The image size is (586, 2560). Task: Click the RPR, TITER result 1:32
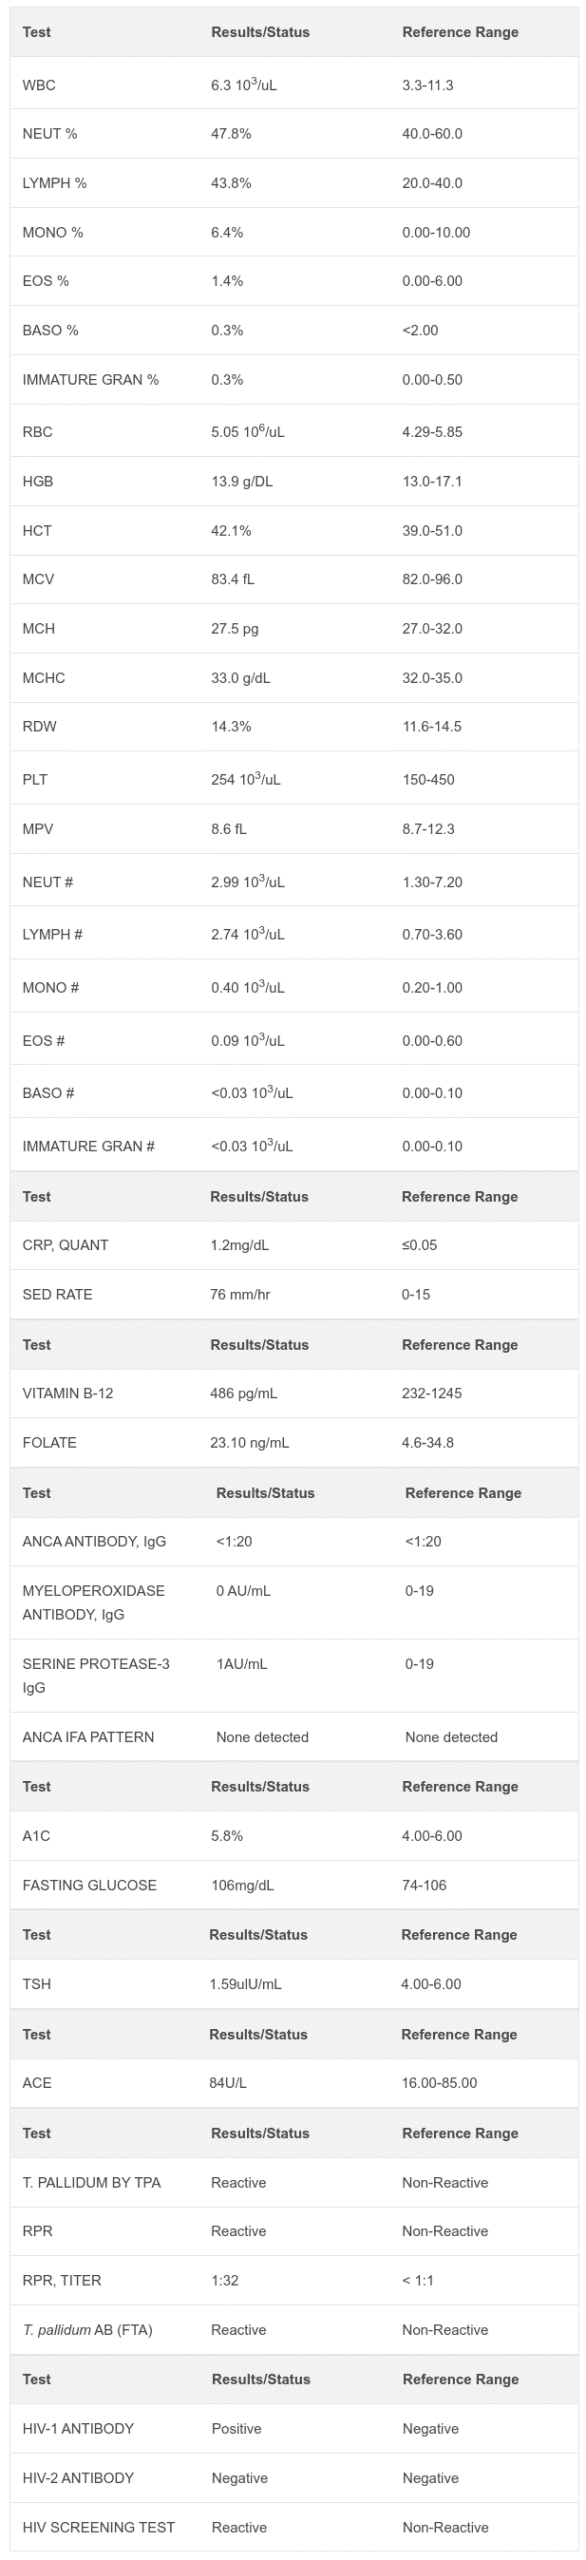click(225, 2280)
